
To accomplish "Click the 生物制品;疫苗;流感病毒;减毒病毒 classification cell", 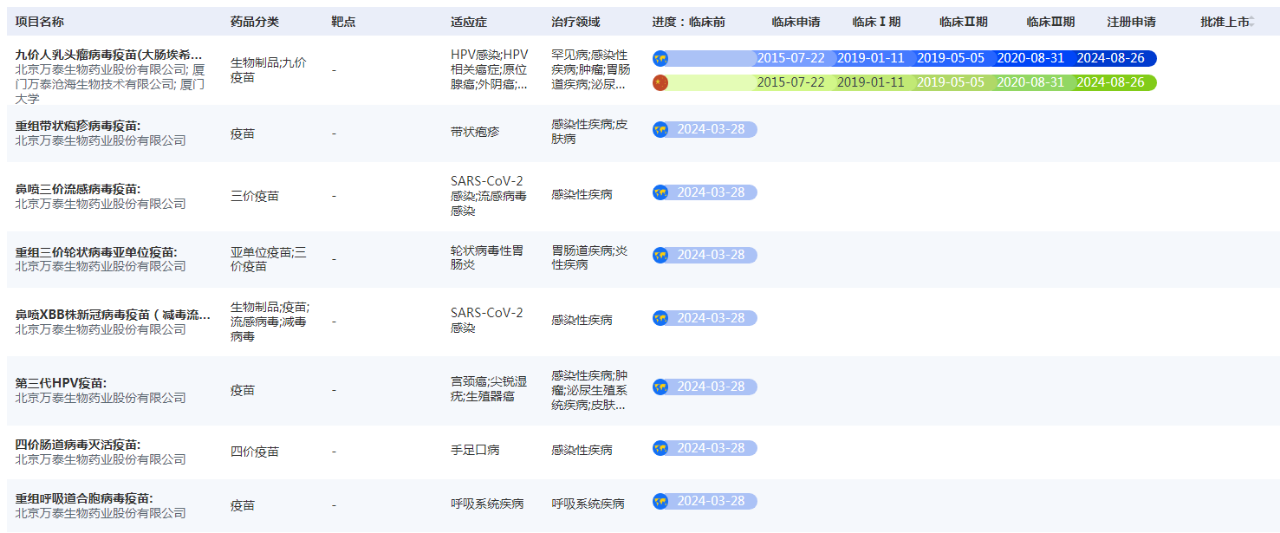I will click(x=270, y=322).
